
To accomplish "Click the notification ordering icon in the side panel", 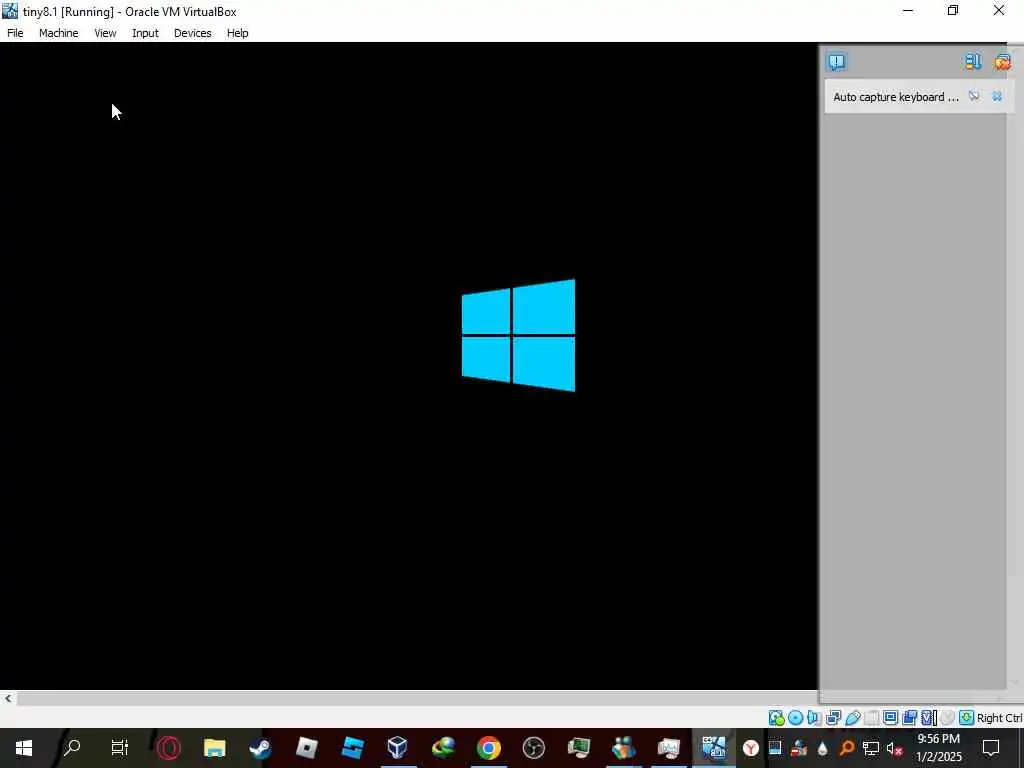I will pyautogui.click(x=973, y=62).
